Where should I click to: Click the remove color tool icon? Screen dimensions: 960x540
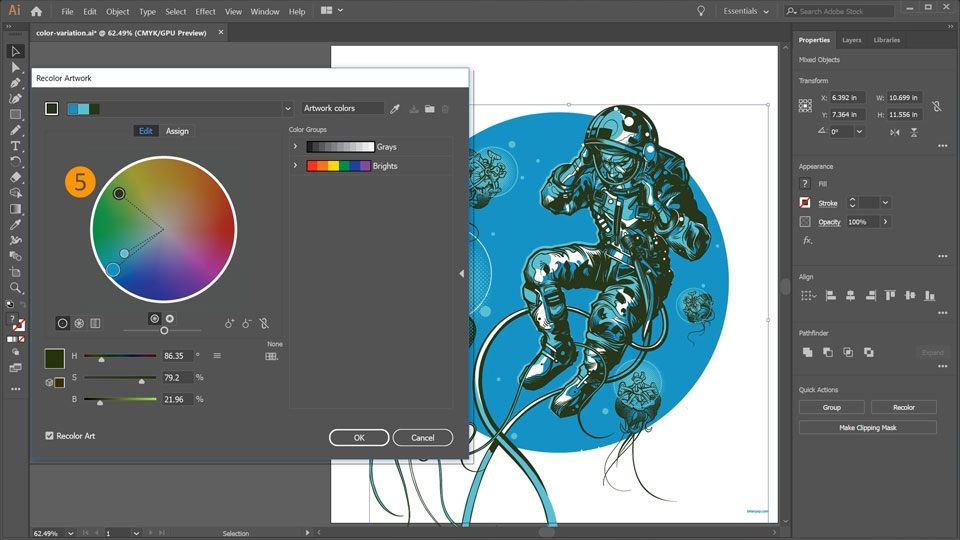246,323
